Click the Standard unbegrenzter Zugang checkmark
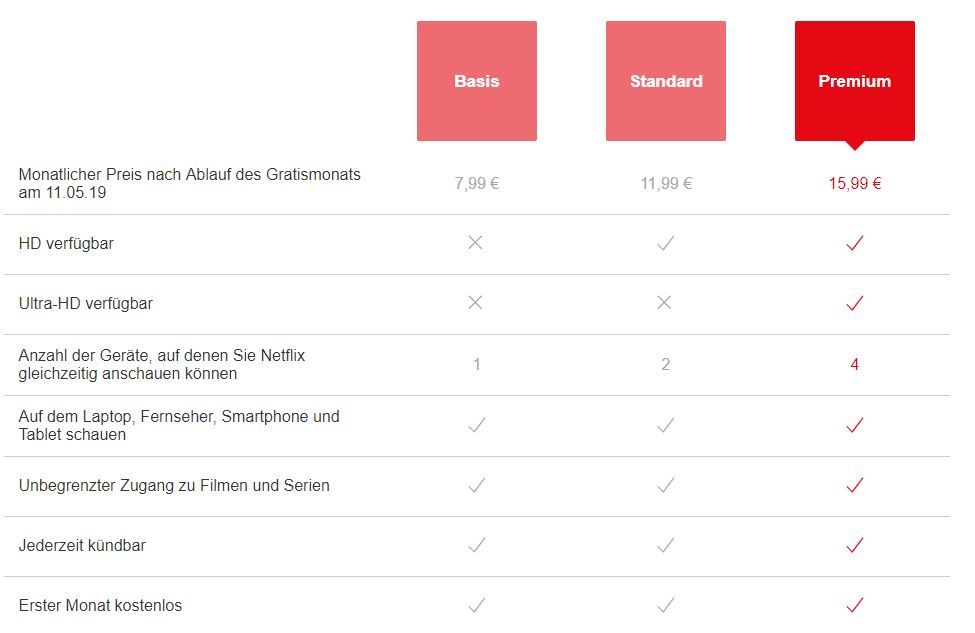This screenshot has height=633, width=975. click(x=665, y=485)
